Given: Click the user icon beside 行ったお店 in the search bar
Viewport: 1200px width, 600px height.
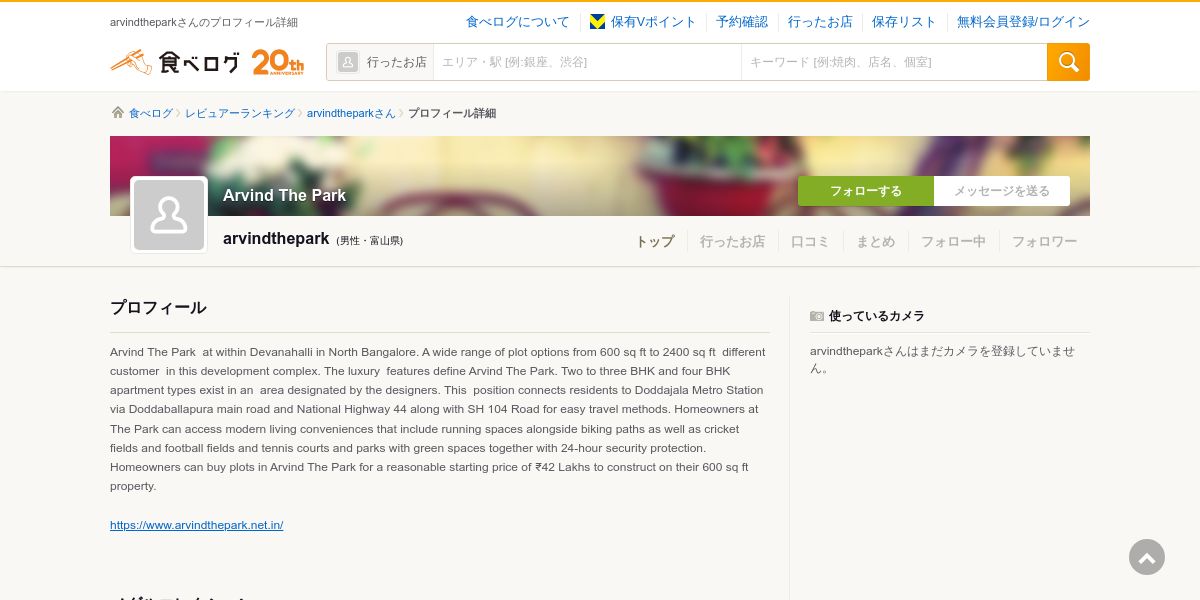Looking at the screenshot, I should coord(348,62).
